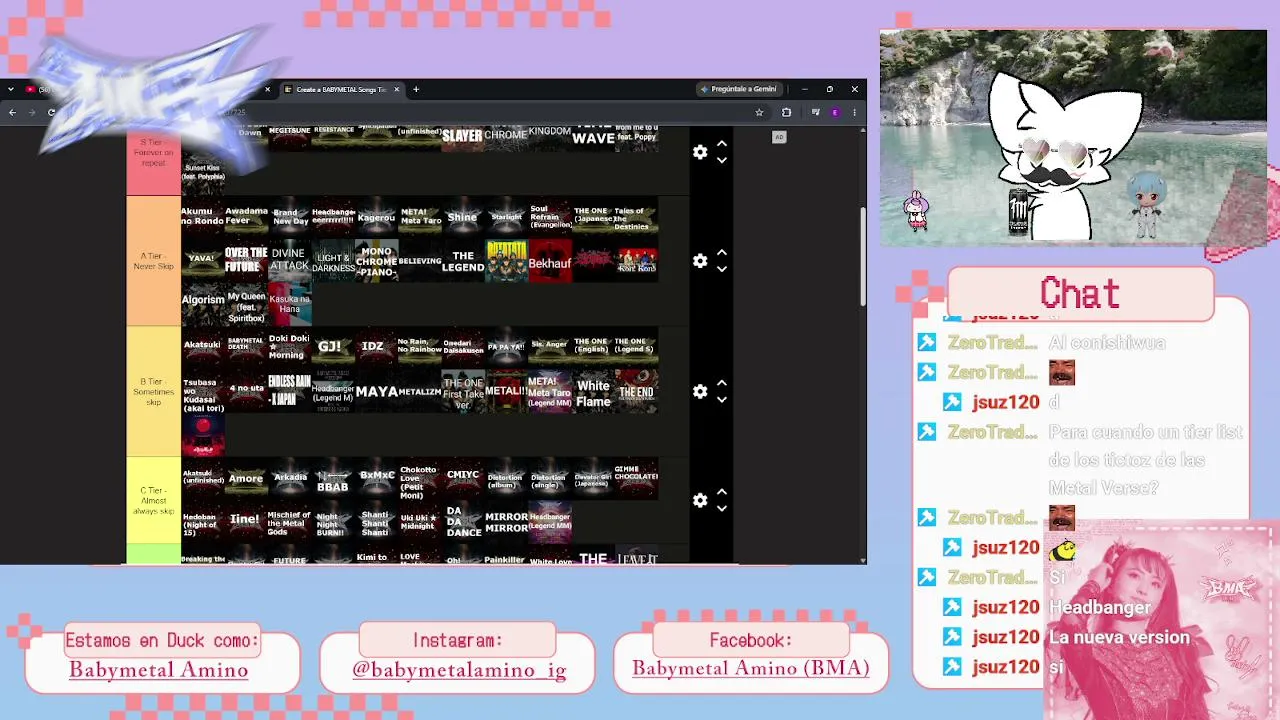This screenshot has height=720, width=1280.
Task: Move B Tier row up
Action: (722, 383)
